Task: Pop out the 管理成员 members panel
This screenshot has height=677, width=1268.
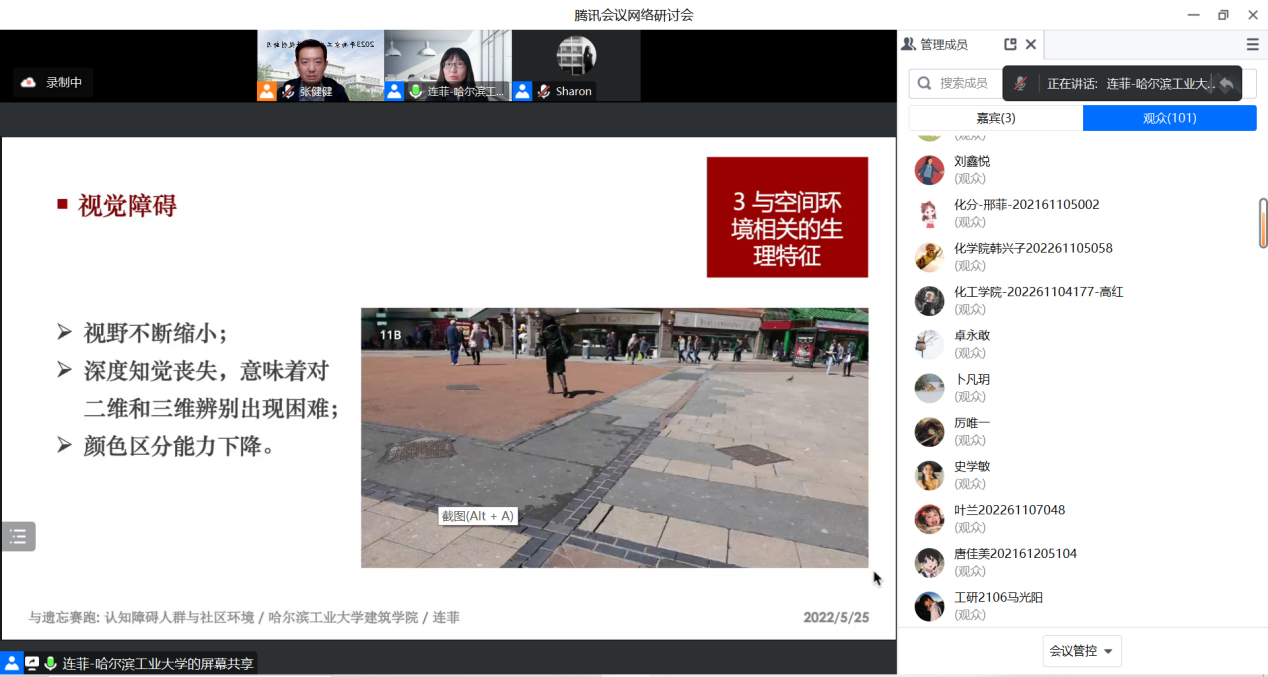Action: (x=1010, y=44)
